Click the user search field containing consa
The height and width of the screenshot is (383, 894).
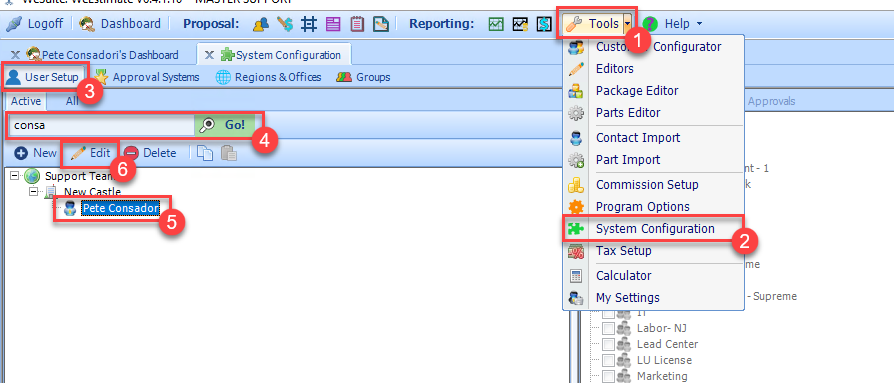101,125
